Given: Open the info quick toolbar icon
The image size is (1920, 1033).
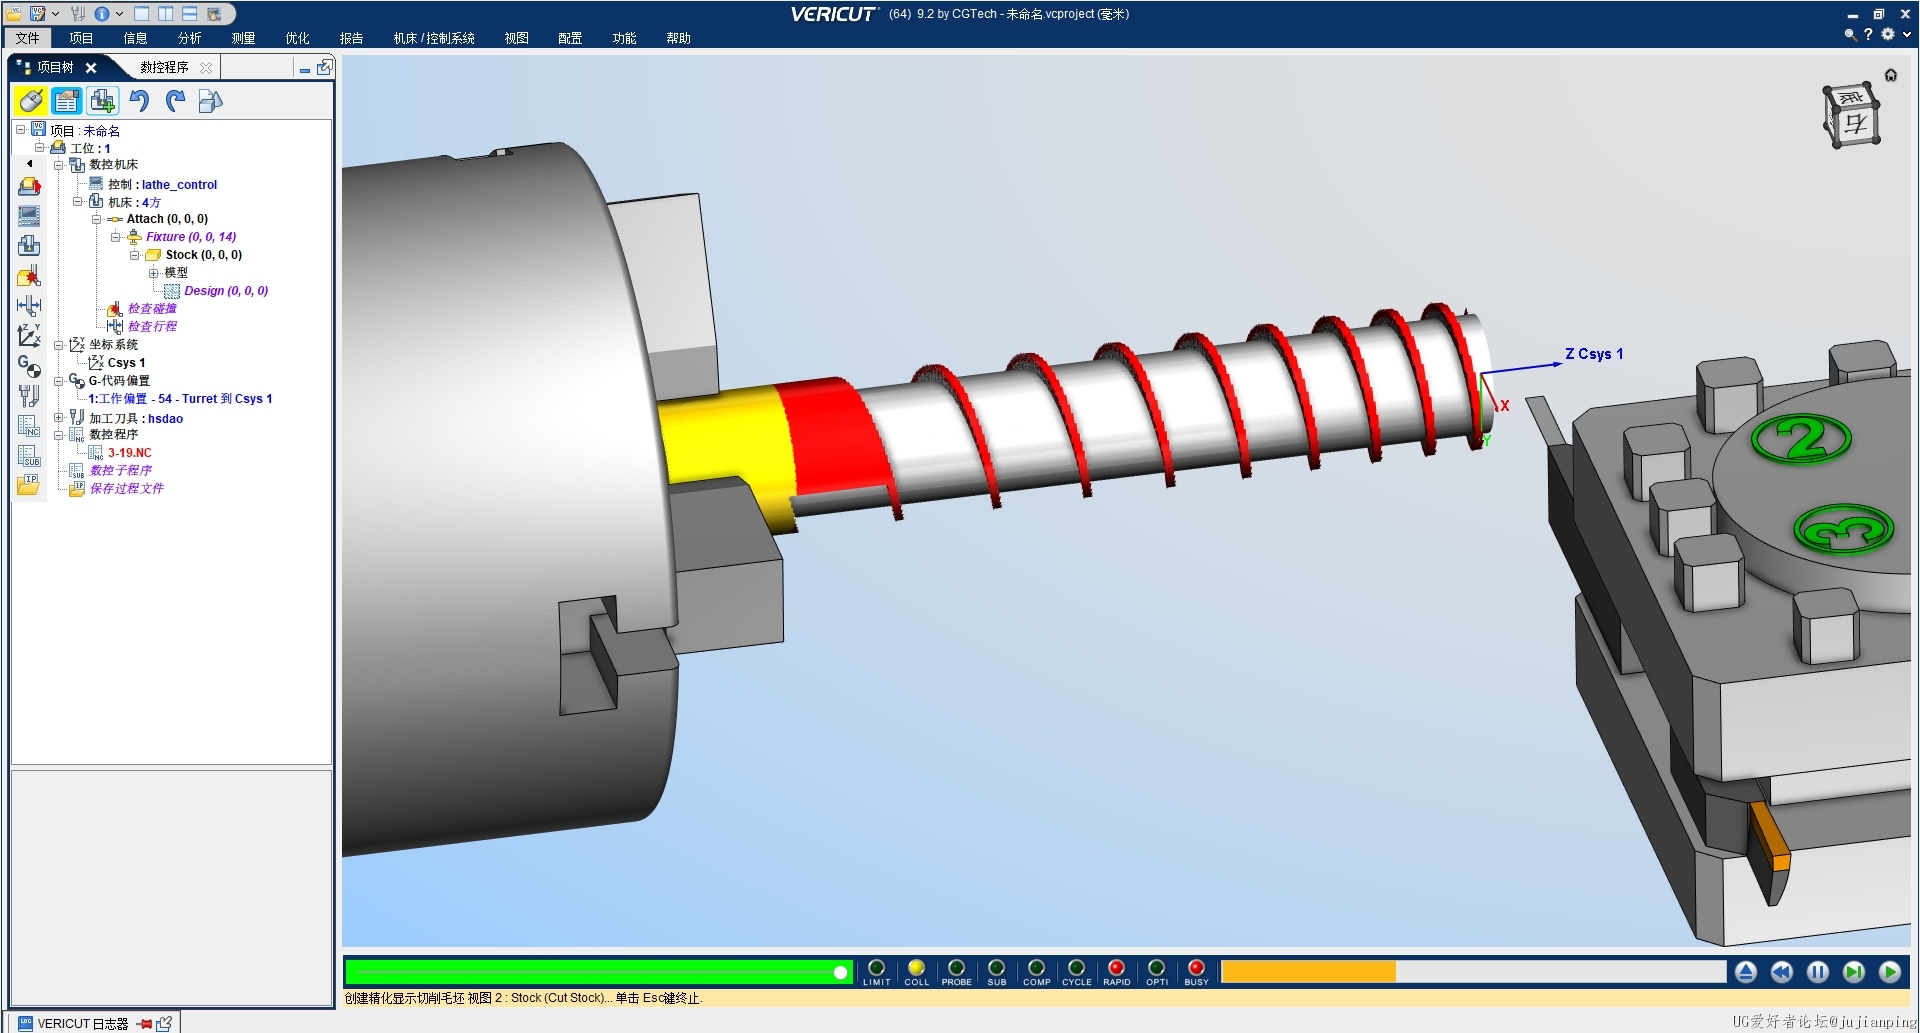Looking at the screenshot, I should (102, 14).
